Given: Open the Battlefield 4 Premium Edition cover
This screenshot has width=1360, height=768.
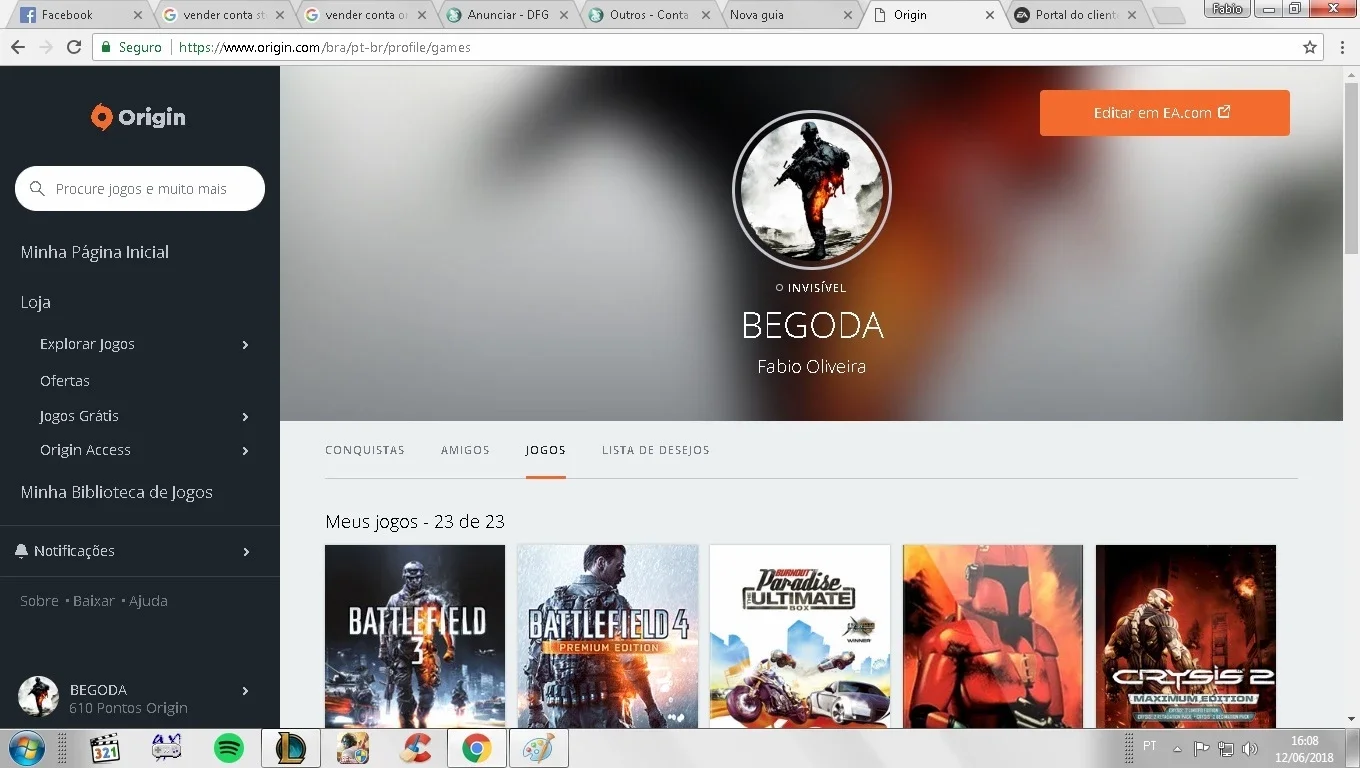Looking at the screenshot, I should click(x=607, y=636).
